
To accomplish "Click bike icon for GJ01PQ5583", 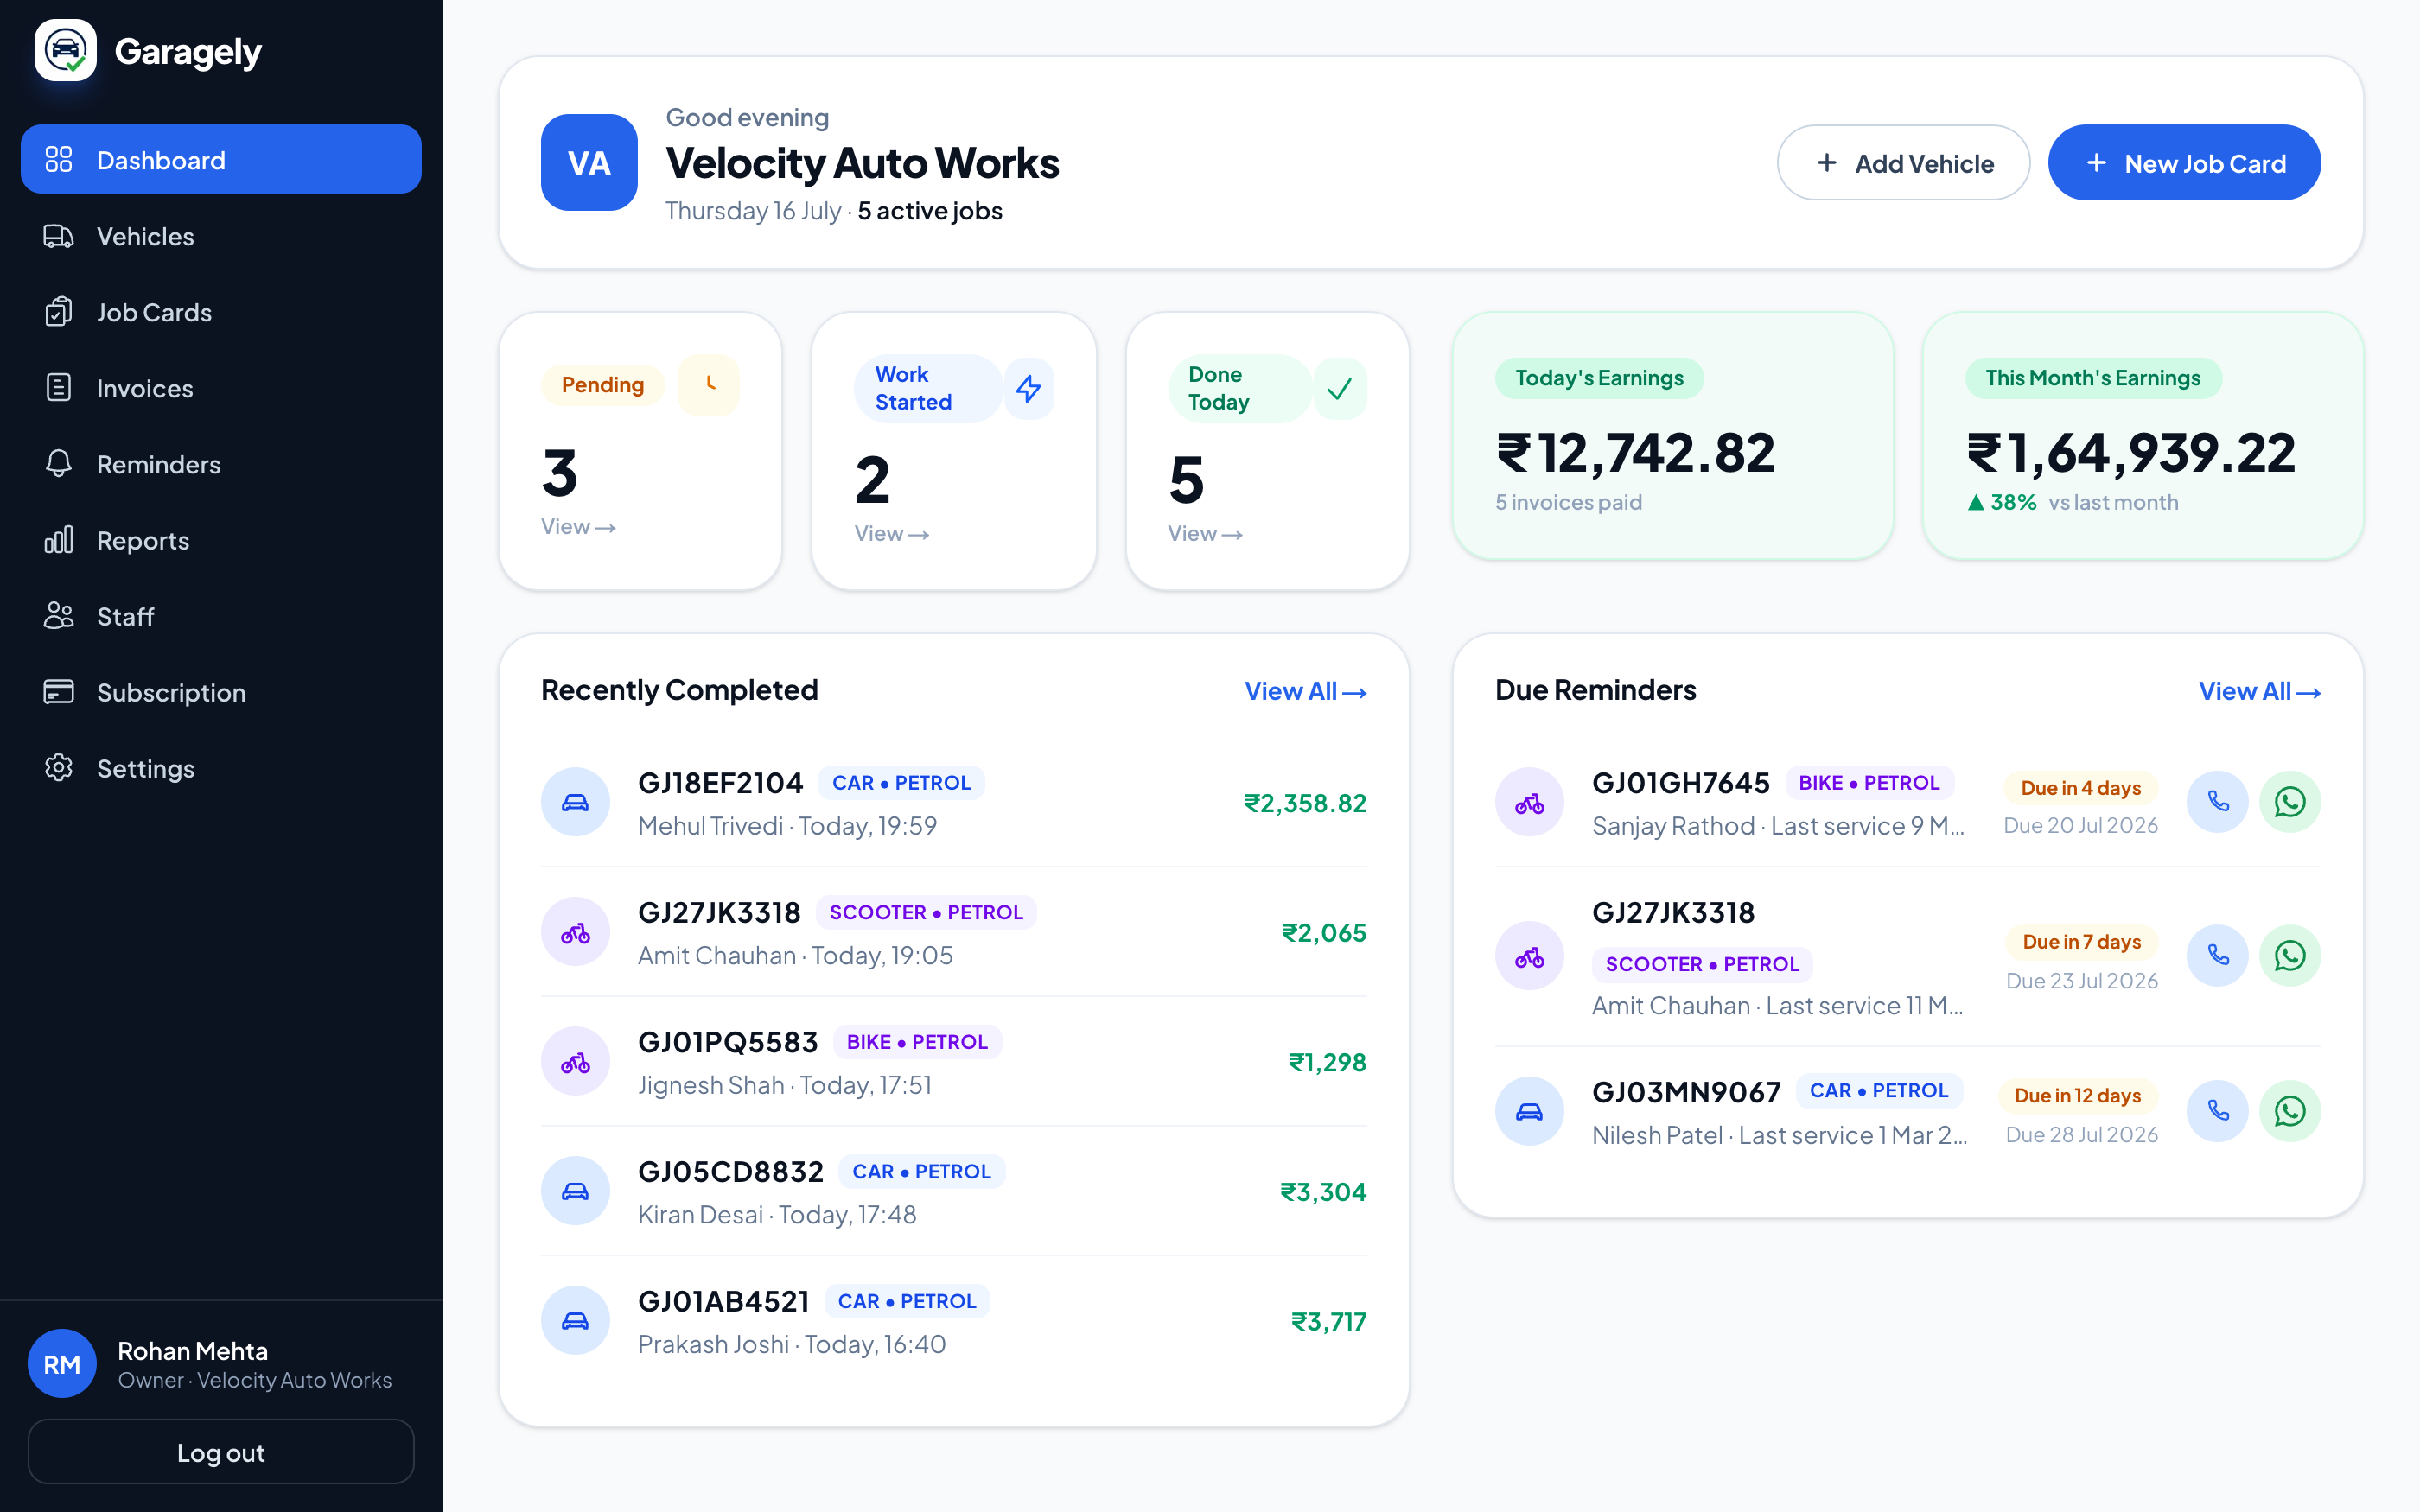I will pos(576,1061).
